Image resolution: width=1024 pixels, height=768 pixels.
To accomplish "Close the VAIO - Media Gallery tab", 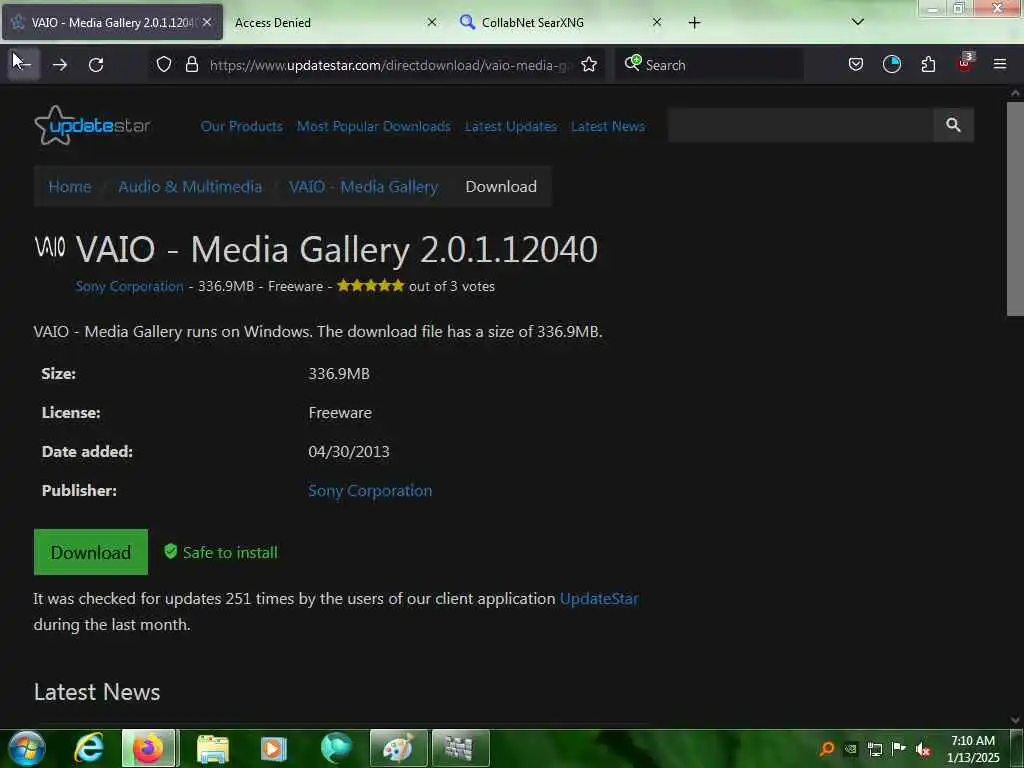I will pyautogui.click(x=207, y=22).
